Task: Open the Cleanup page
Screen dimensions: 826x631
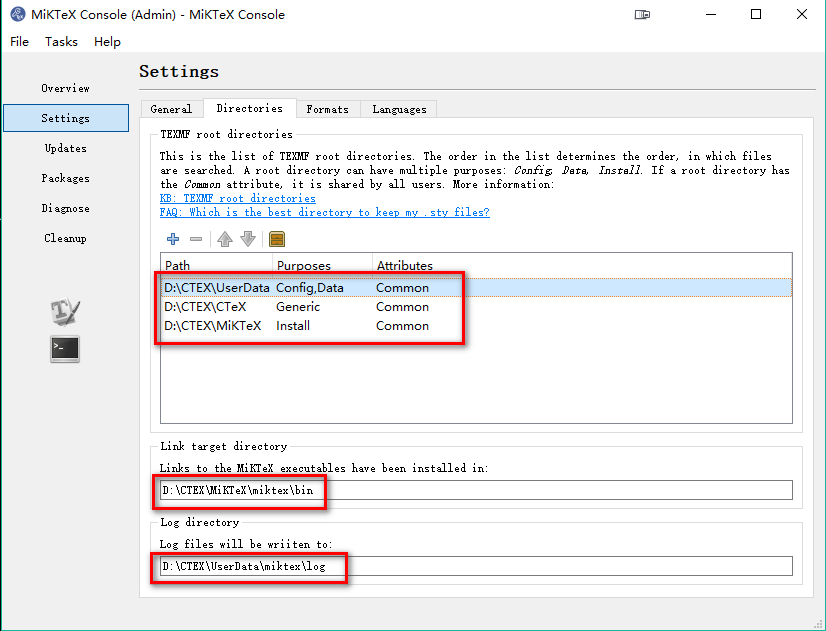Action: (66, 238)
